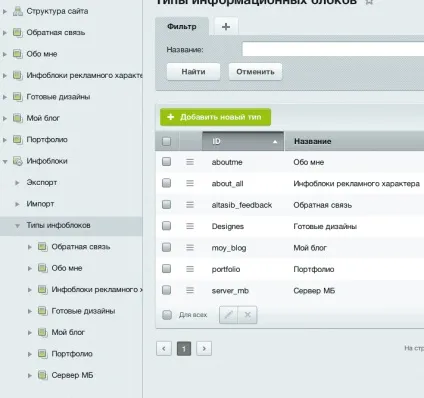Viewport: 424px width, 398px height.
Task: Click the nested Обо мне block icon
Action: 42,268
